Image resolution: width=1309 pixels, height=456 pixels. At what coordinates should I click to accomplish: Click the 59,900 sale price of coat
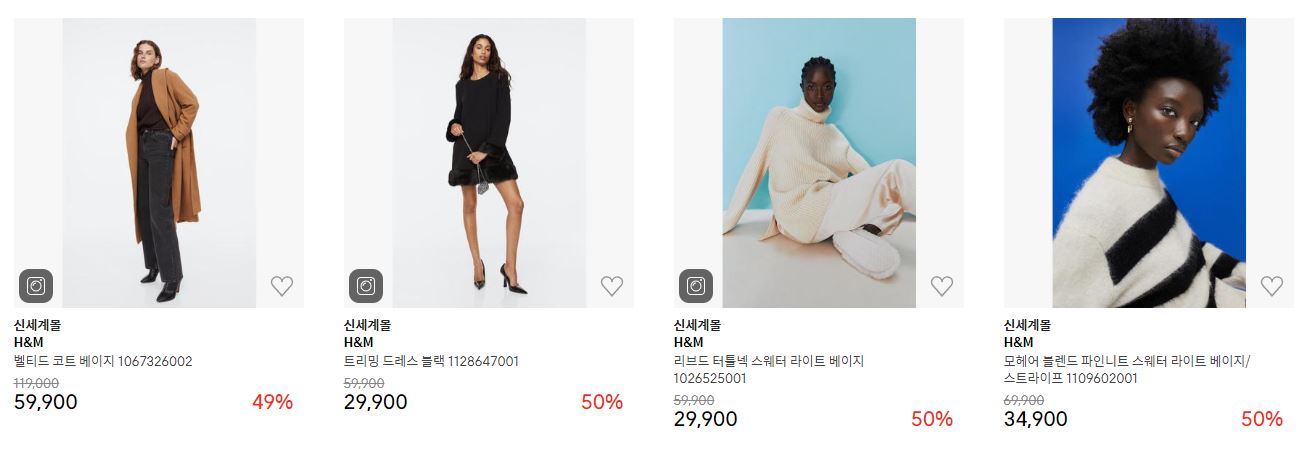46,402
